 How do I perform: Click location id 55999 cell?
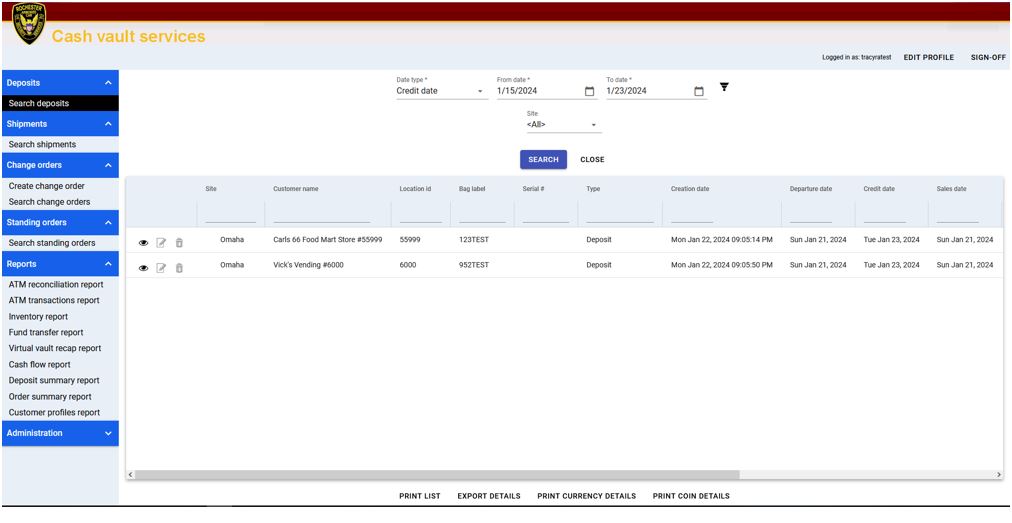[x=410, y=240]
